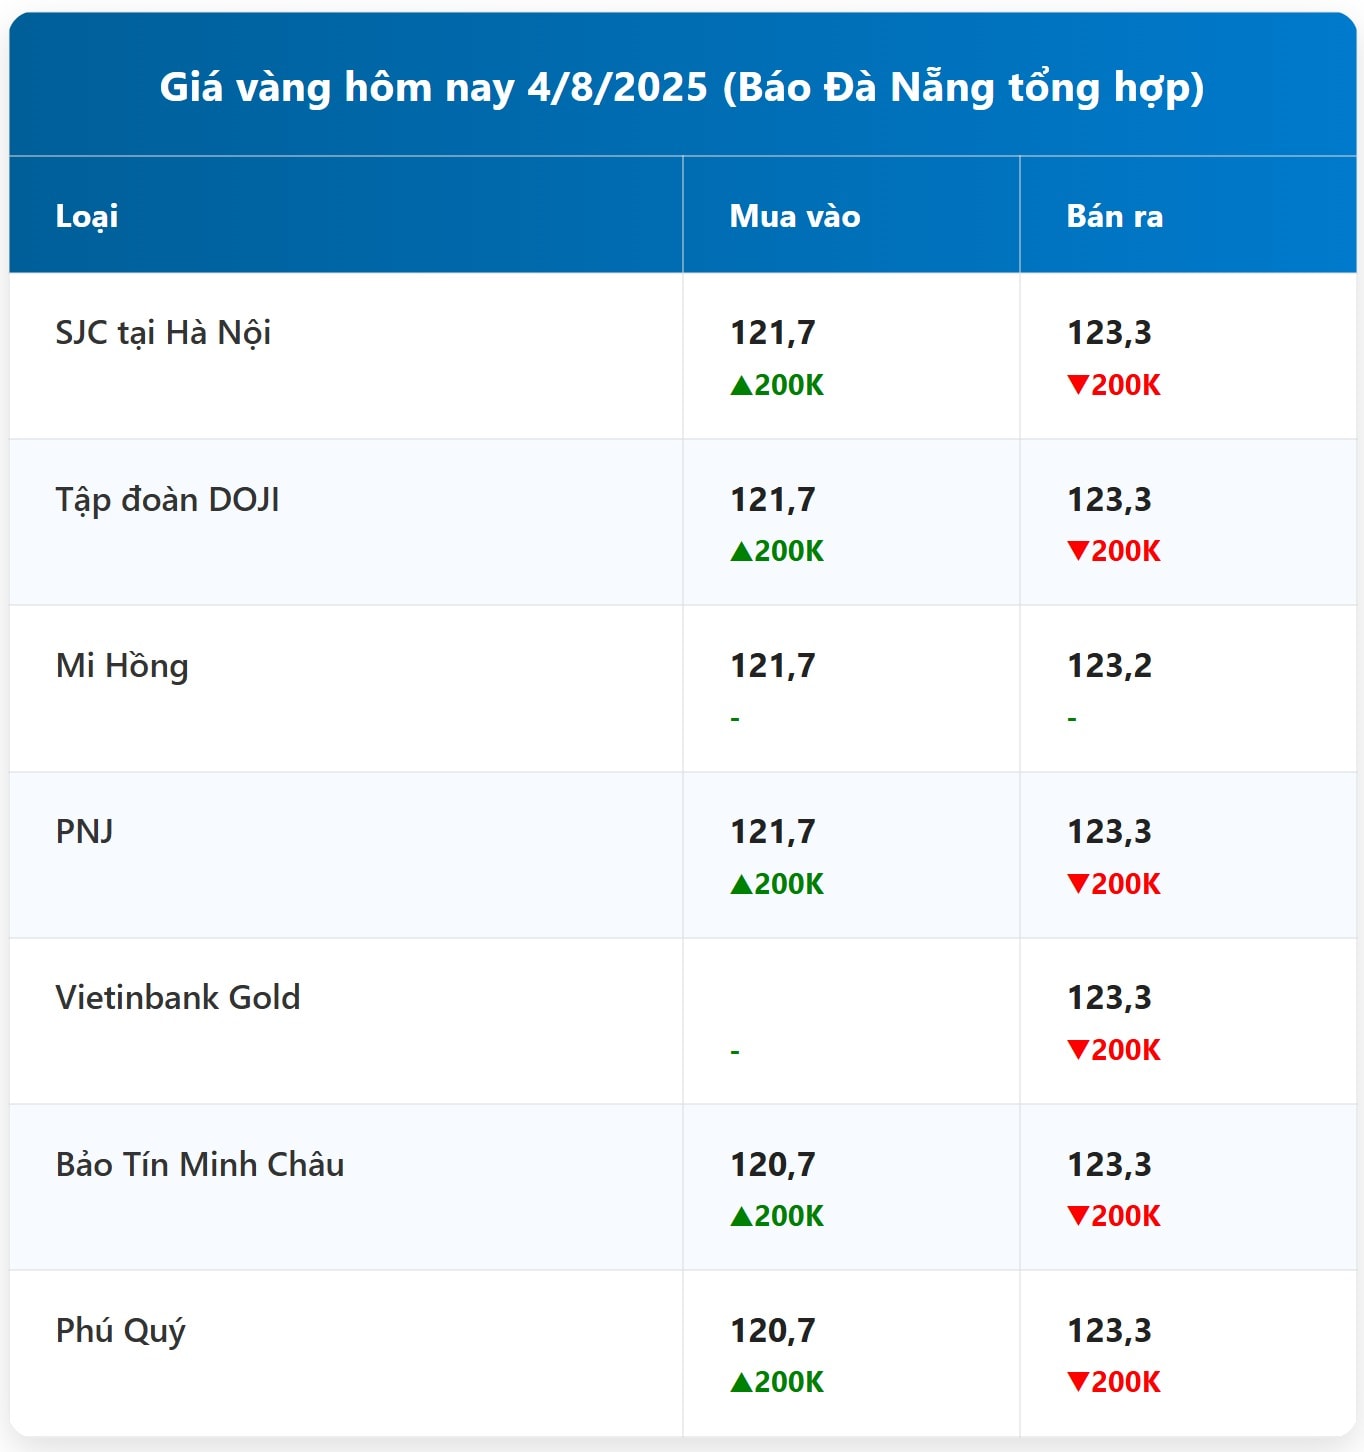Click the Phú Quý row label
1364x1452 pixels.
(121, 1331)
